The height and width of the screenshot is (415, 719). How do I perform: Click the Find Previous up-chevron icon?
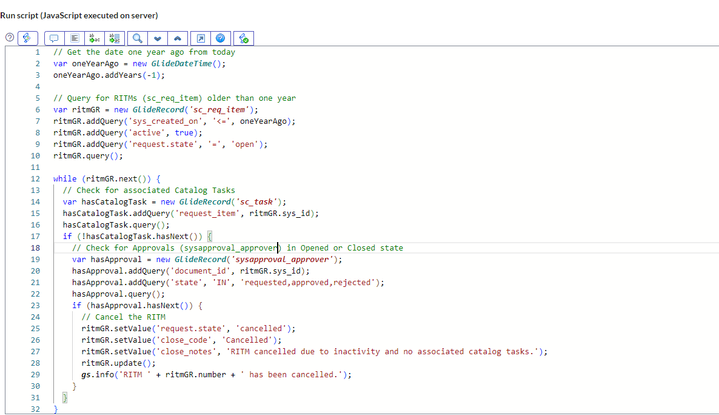(177, 38)
